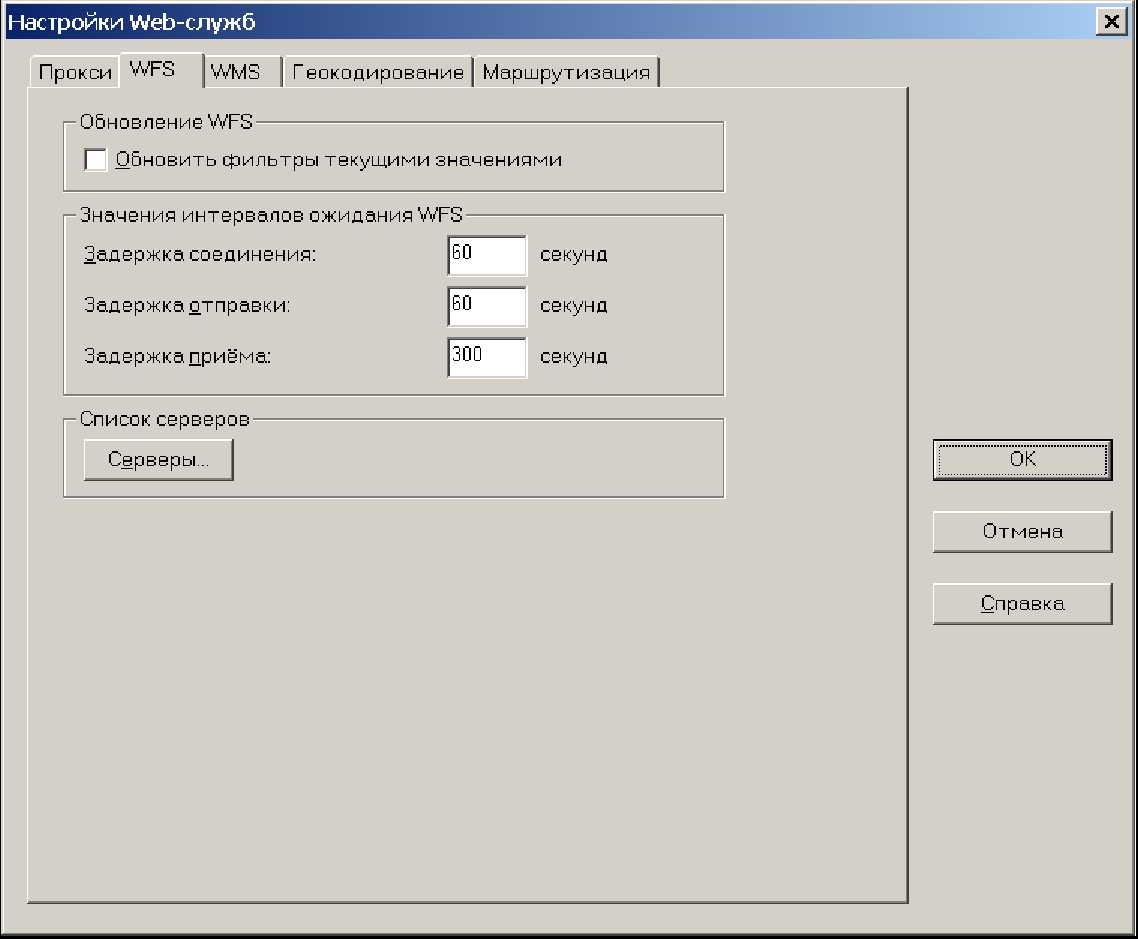The width and height of the screenshot is (1138, 939).
Task: Click the Задержка соединения input field
Action: tap(487, 255)
